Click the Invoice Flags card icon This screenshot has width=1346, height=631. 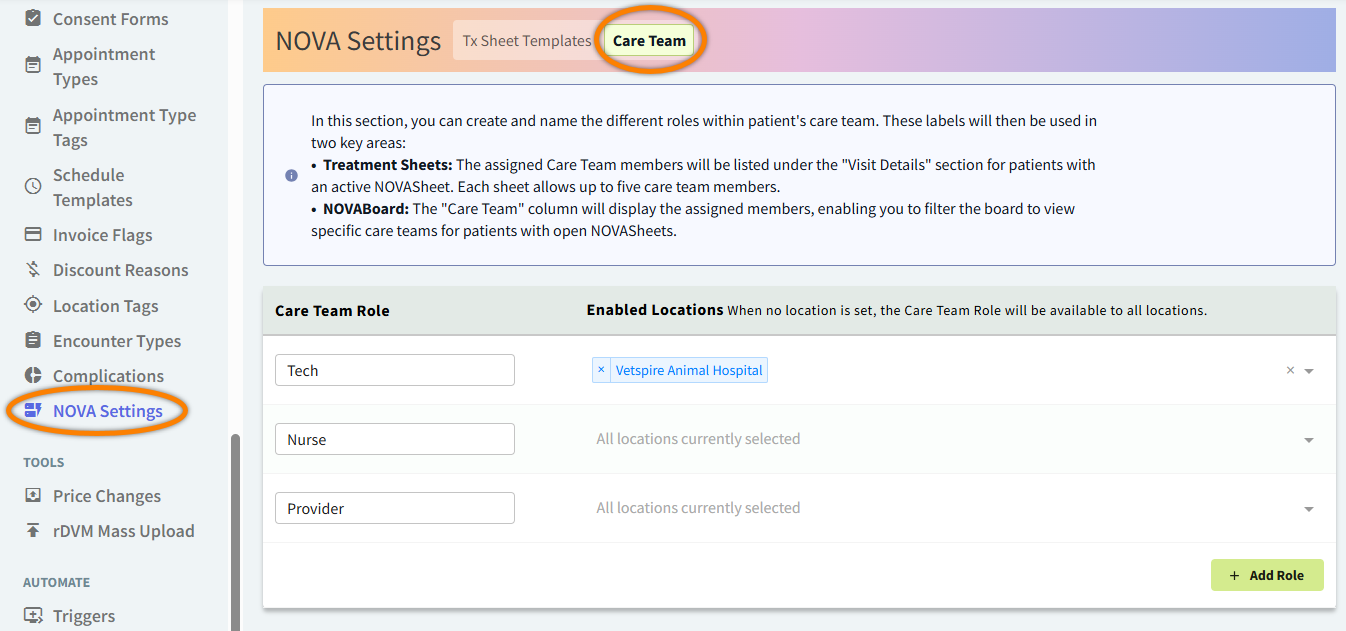coord(33,235)
